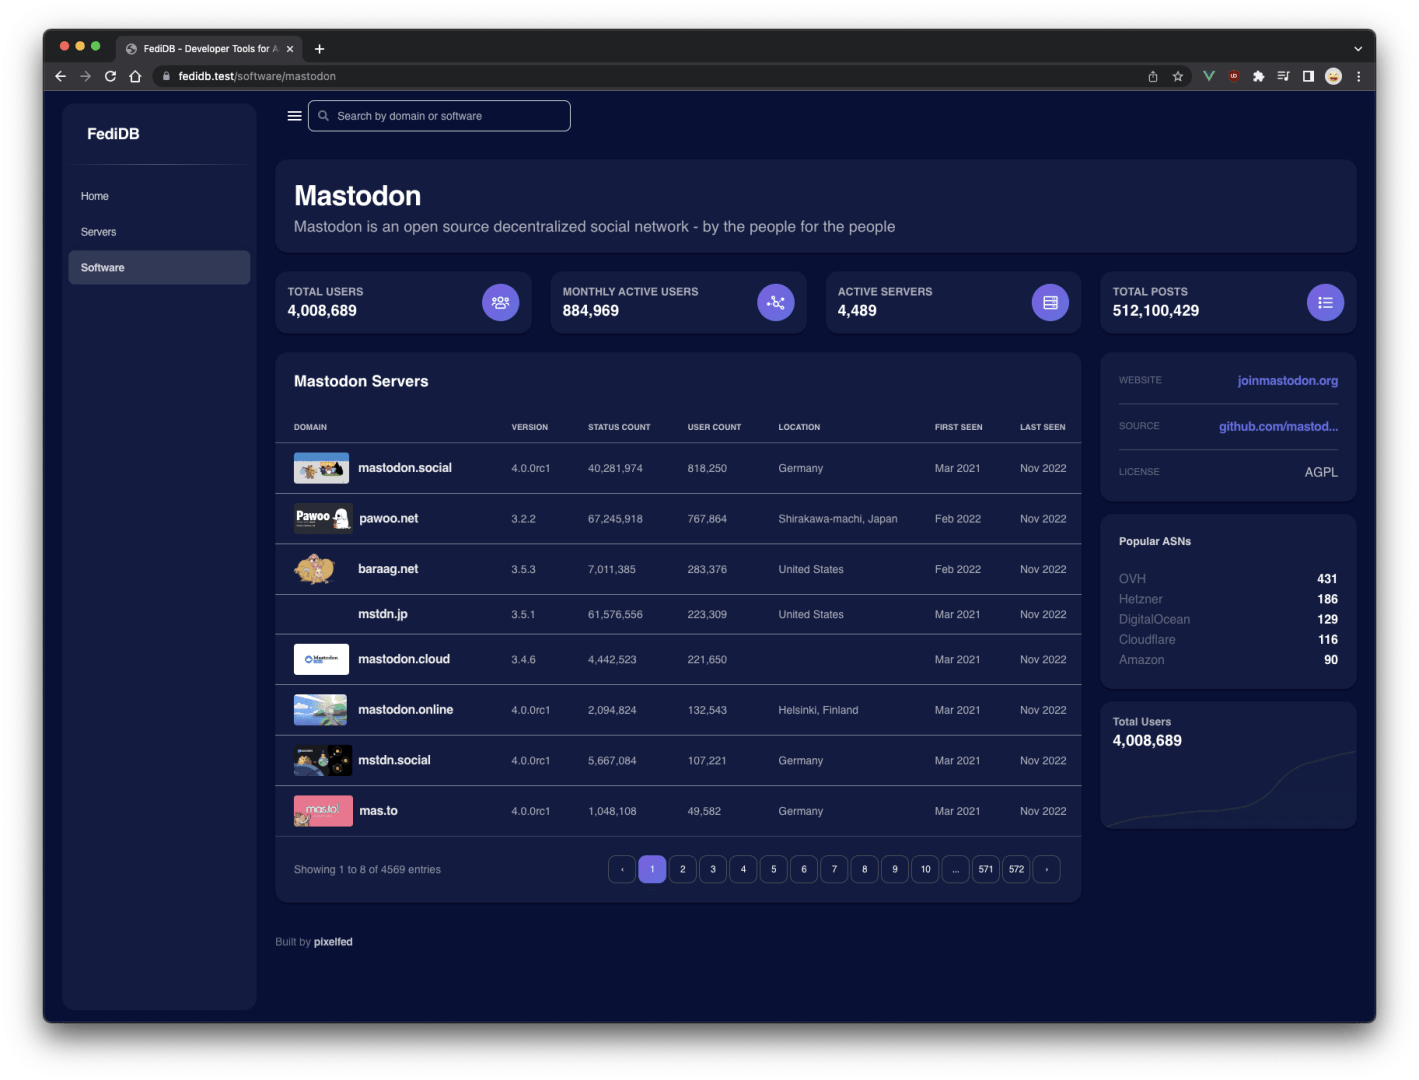
Task: Open browser home page
Action: [x=135, y=76]
